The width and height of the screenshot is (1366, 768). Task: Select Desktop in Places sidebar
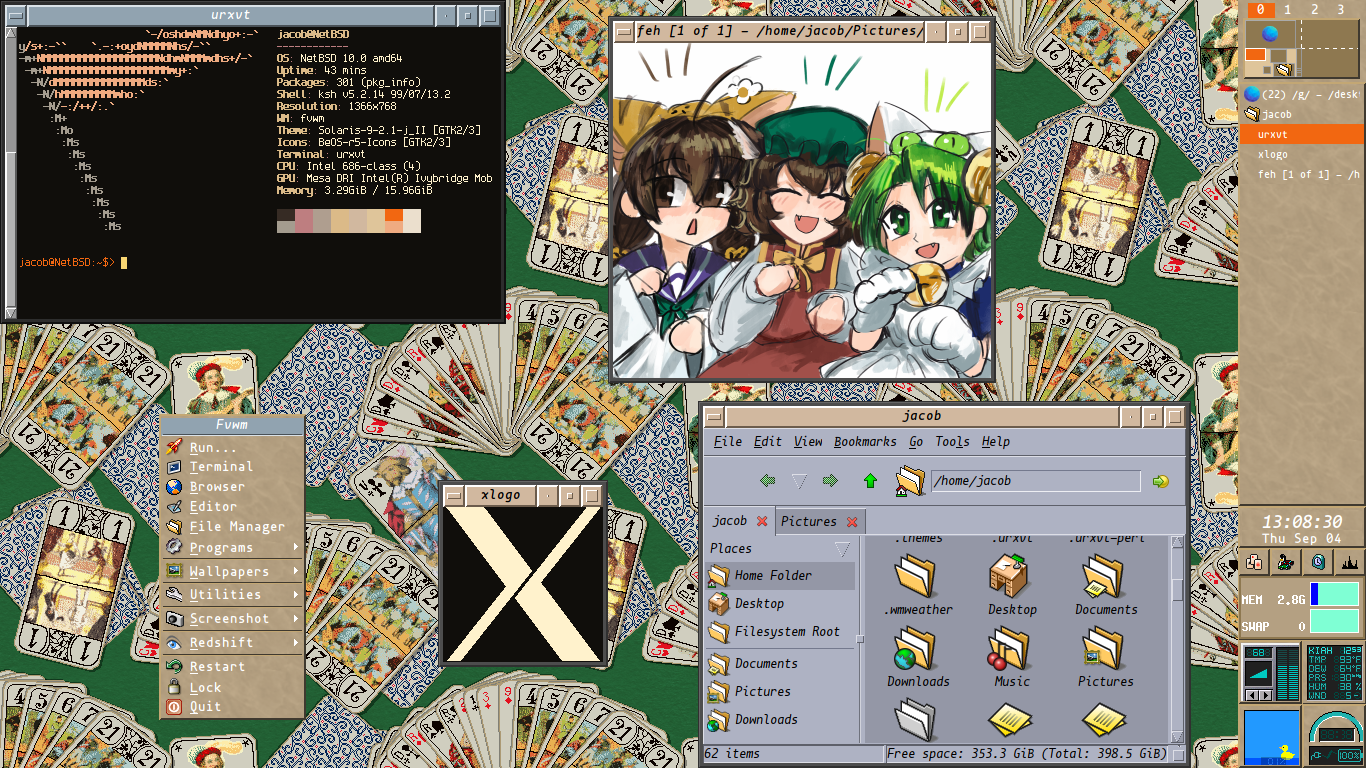click(780, 604)
